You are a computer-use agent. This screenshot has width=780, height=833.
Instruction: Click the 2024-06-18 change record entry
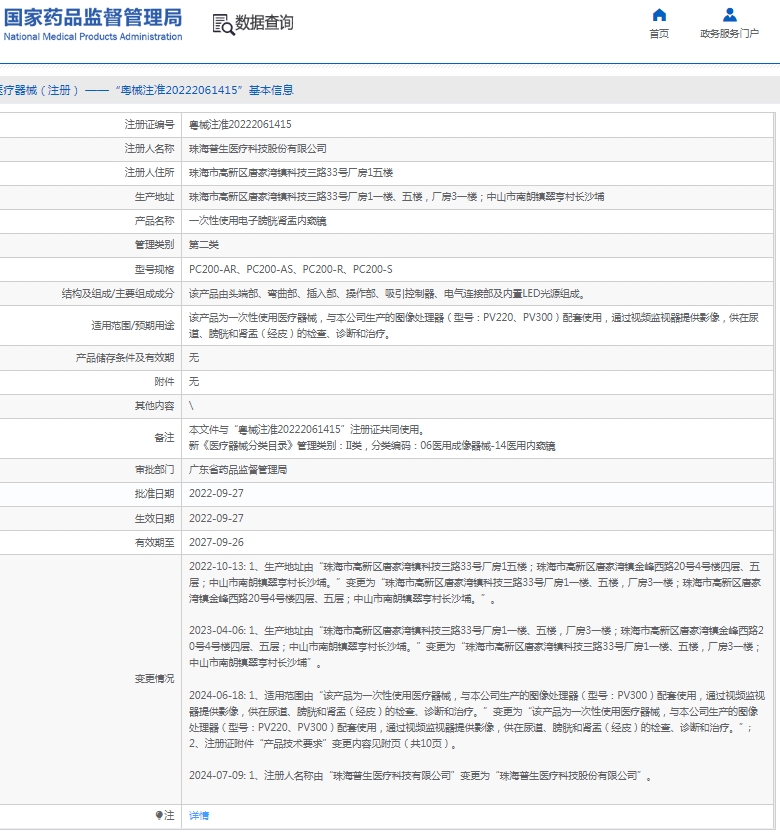[477, 719]
